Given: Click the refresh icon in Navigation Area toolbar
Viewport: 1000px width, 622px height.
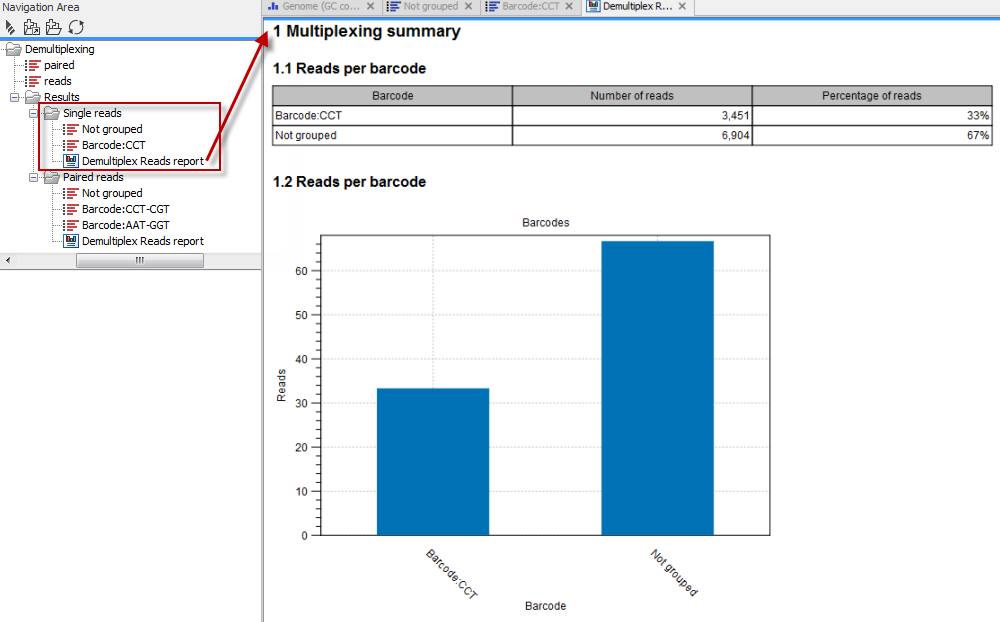Looking at the screenshot, I should [x=76, y=27].
